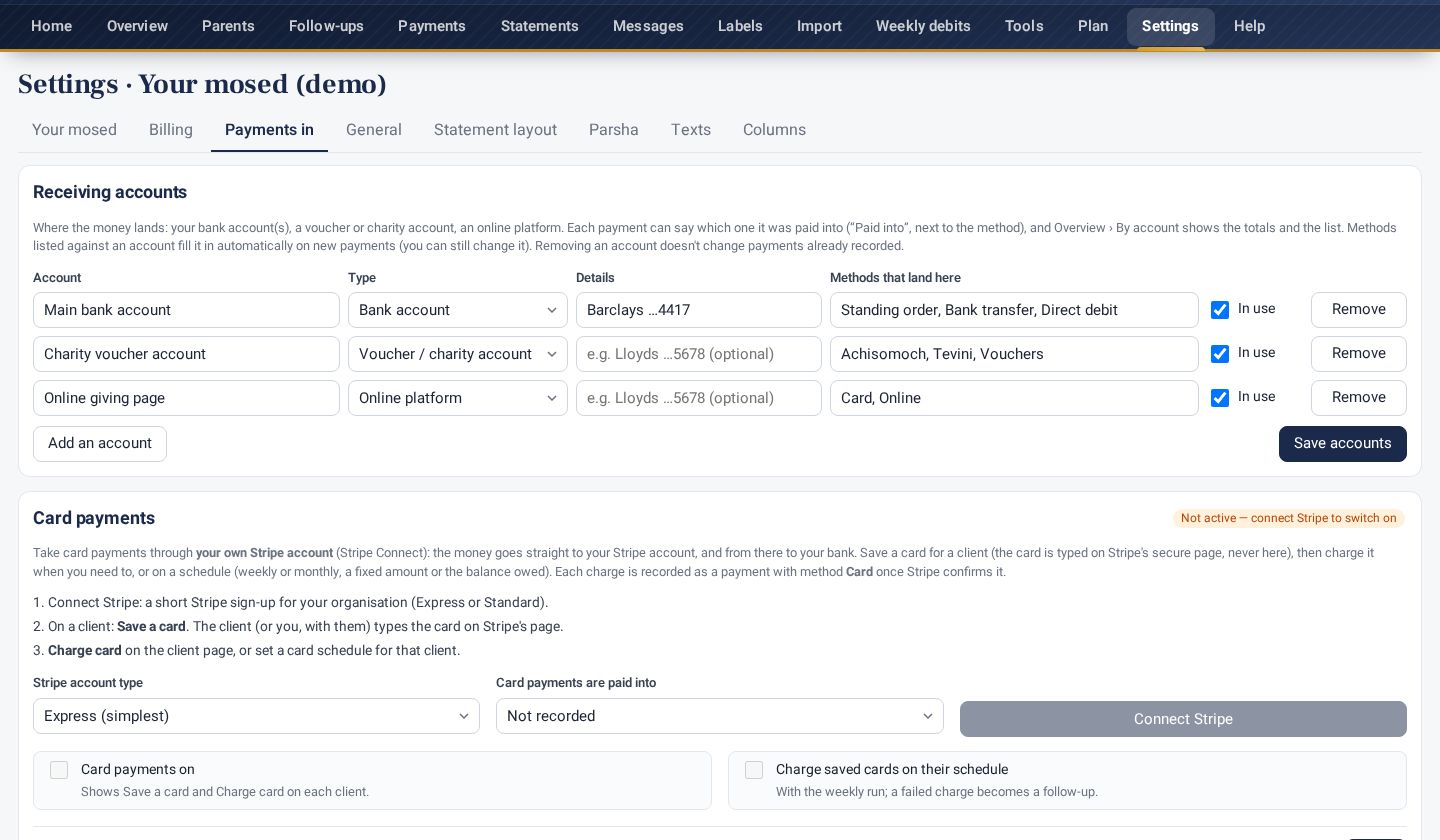Open Messages in the top navigation
Image resolution: width=1440 pixels, height=840 pixels.
click(648, 26)
